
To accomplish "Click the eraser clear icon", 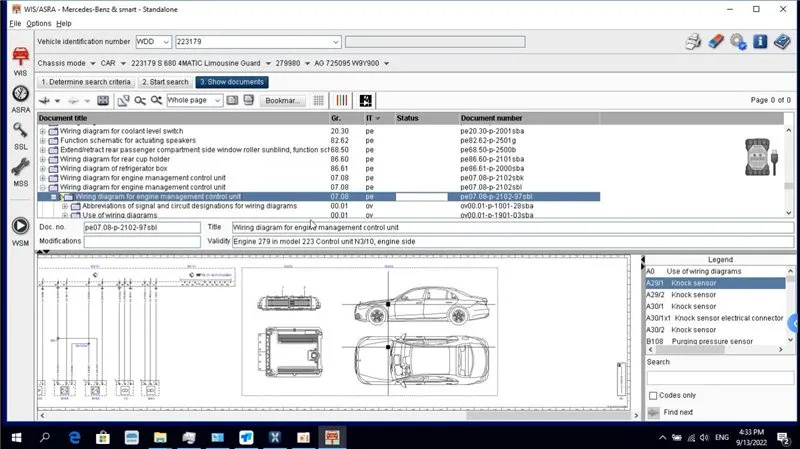I will click(x=716, y=41).
